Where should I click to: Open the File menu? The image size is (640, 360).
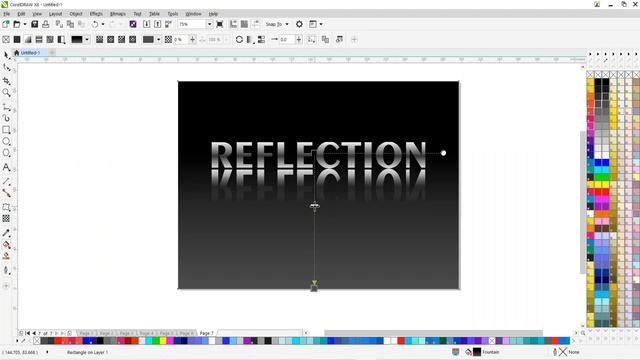click(7, 14)
